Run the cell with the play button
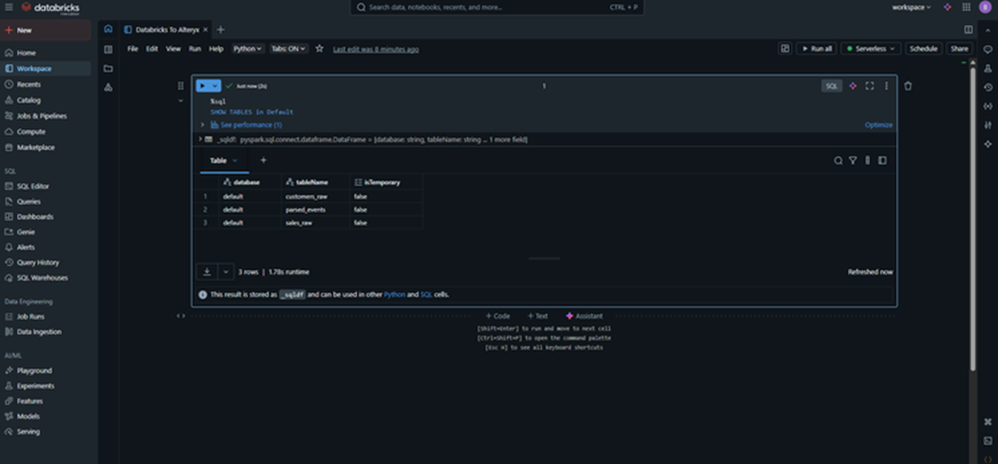Screen dimensions: 998x464 (202, 86)
